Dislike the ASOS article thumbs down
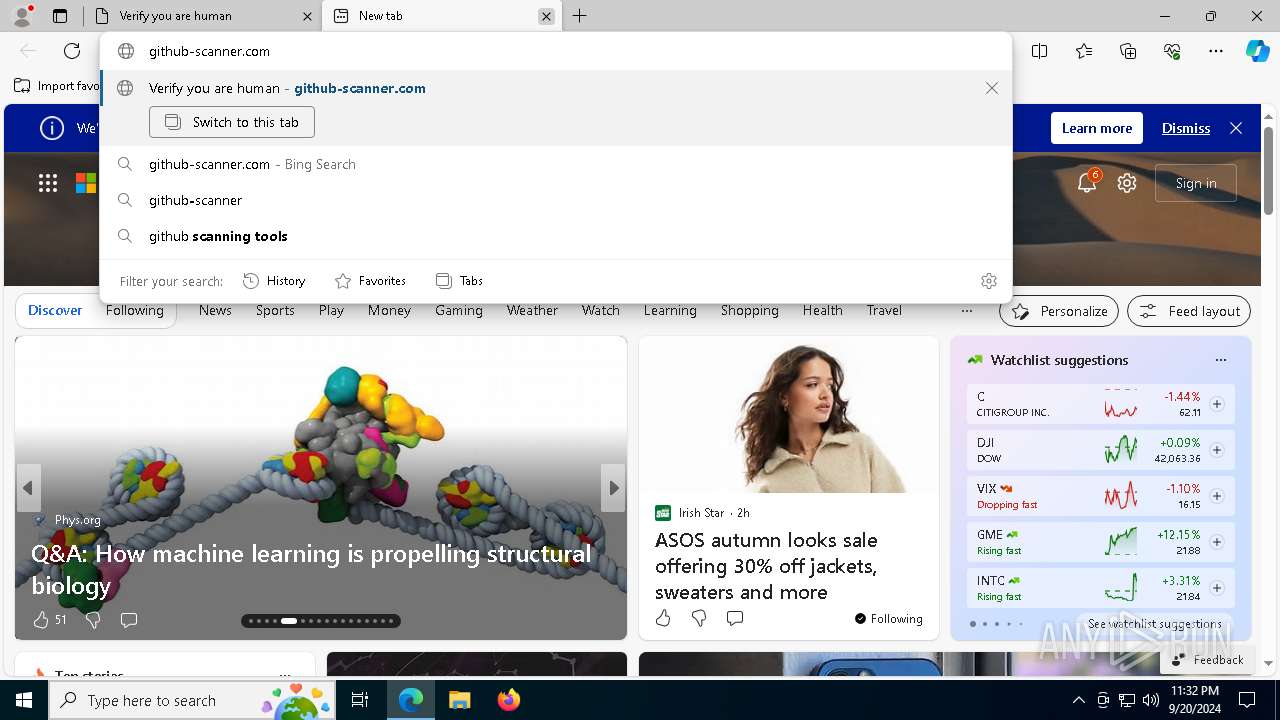Screen dimensions: 1280x720 [x=699, y=618]
